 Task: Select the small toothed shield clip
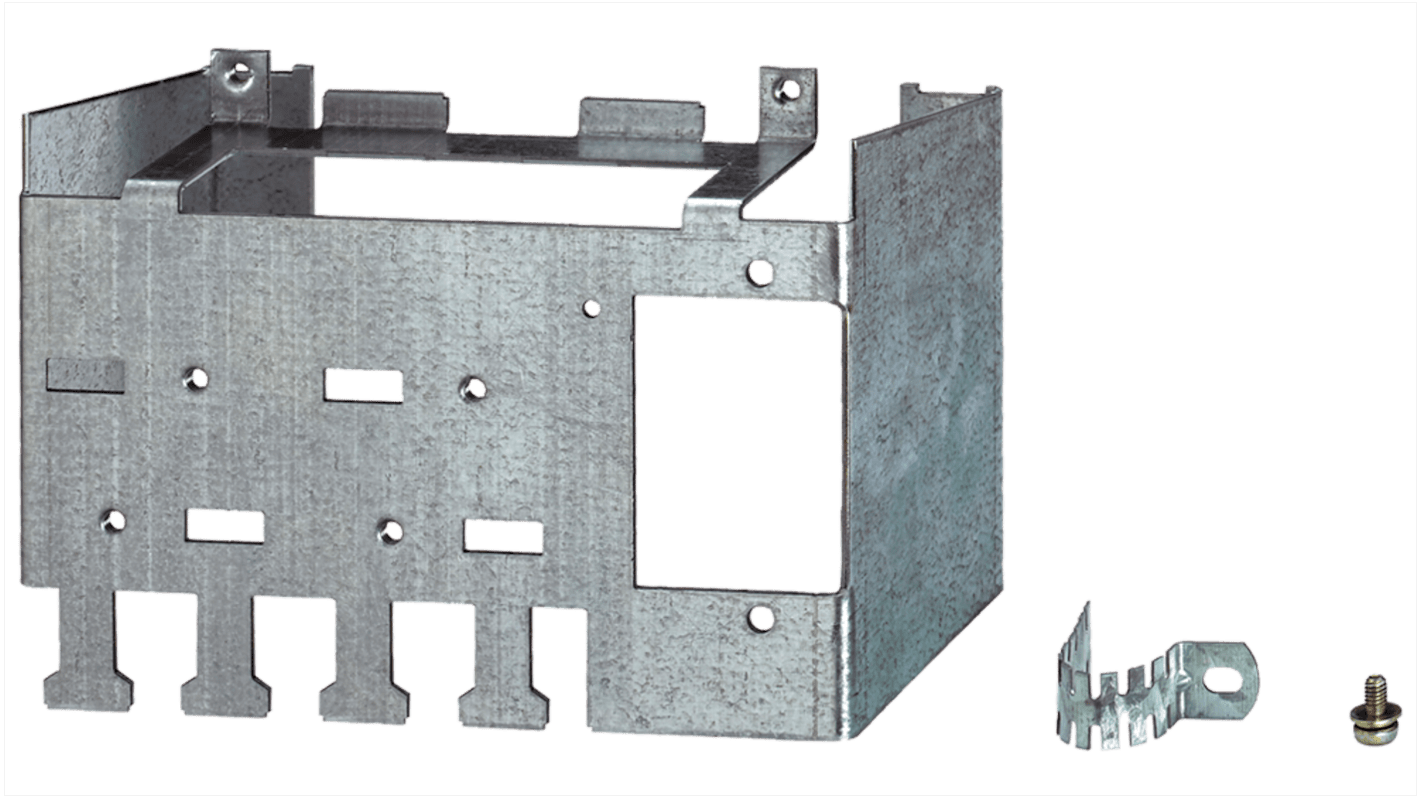pyautogui.click(x=1159, y=675)
